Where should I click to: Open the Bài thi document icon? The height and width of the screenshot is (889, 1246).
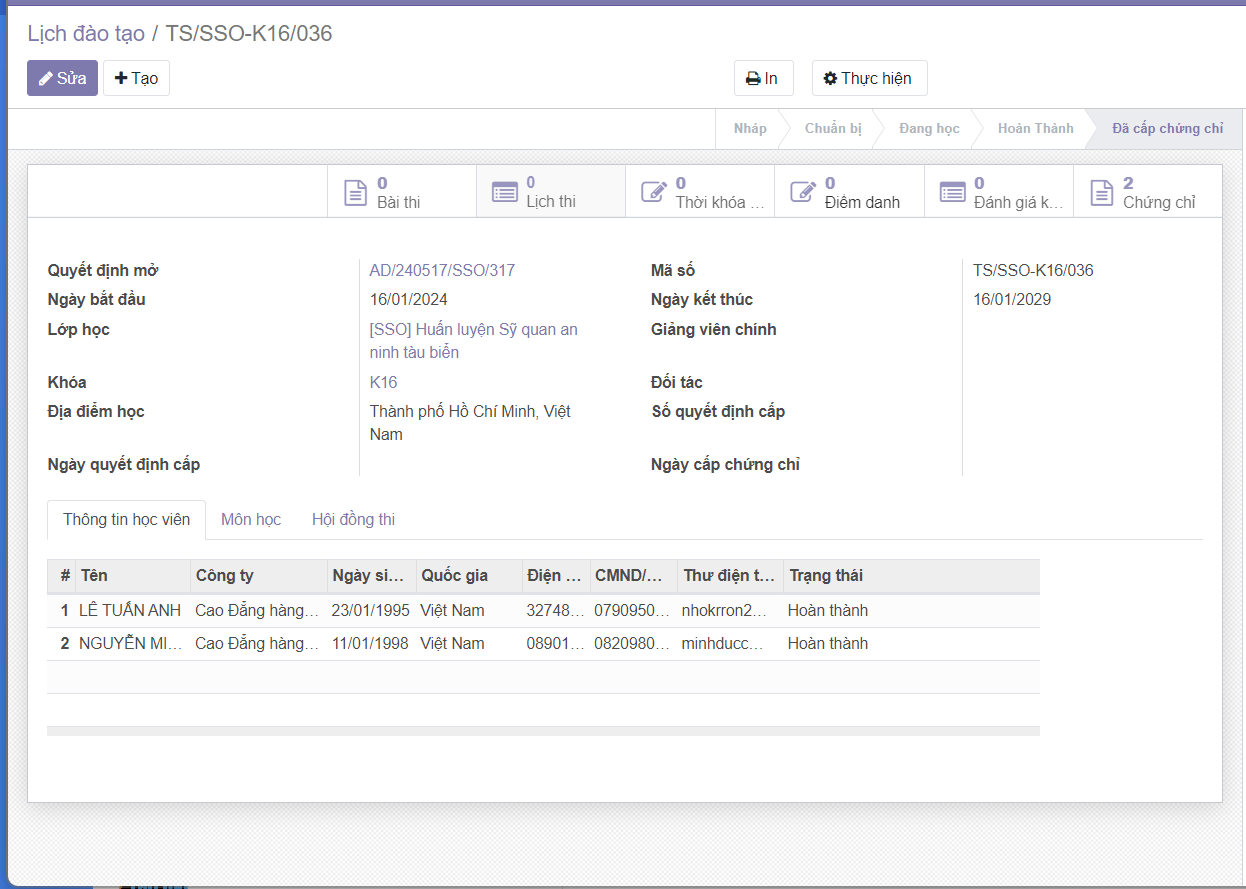pos(356,192)
